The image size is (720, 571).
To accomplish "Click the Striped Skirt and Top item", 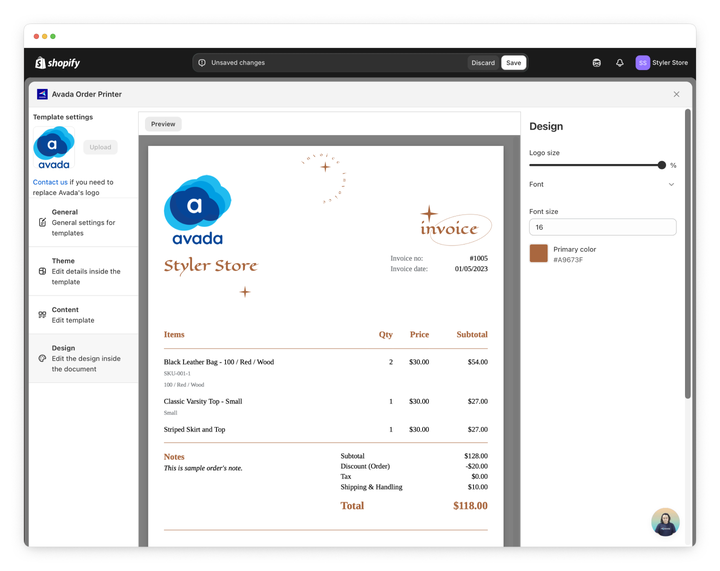I will tap(194, 430).
